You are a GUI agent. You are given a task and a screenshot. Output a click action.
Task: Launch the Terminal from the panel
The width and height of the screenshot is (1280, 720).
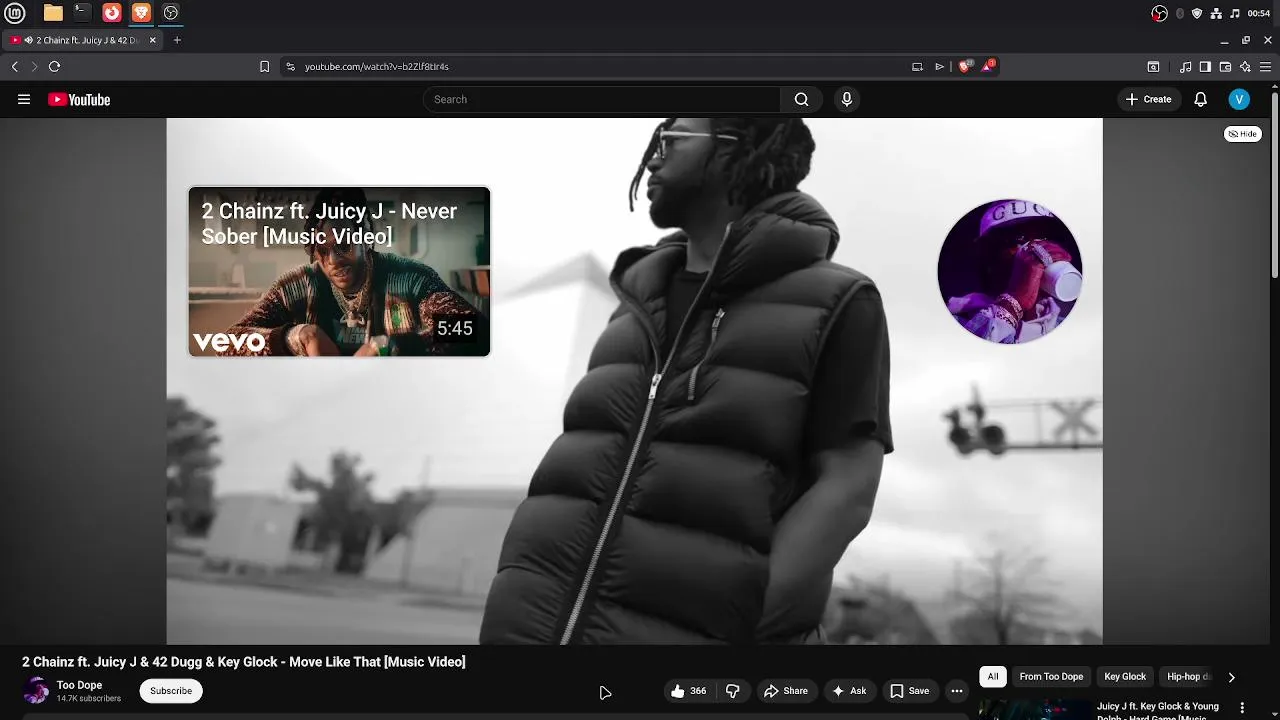coord(82,13)
